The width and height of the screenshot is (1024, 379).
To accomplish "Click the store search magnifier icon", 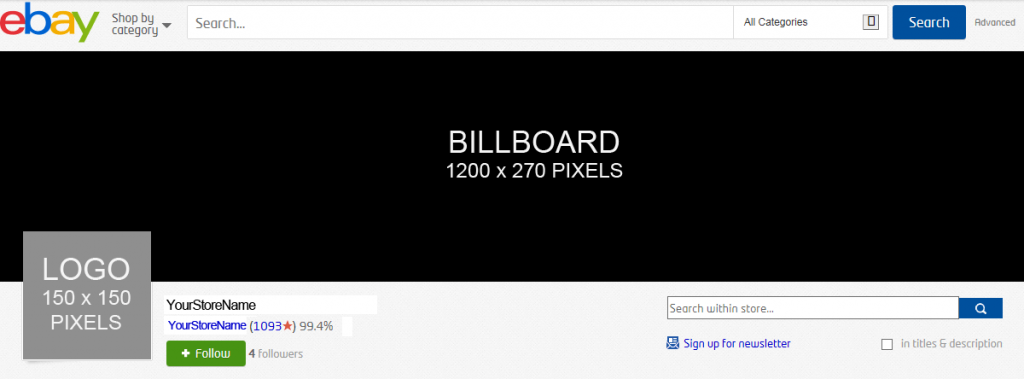I will click(x=980, y=308).
